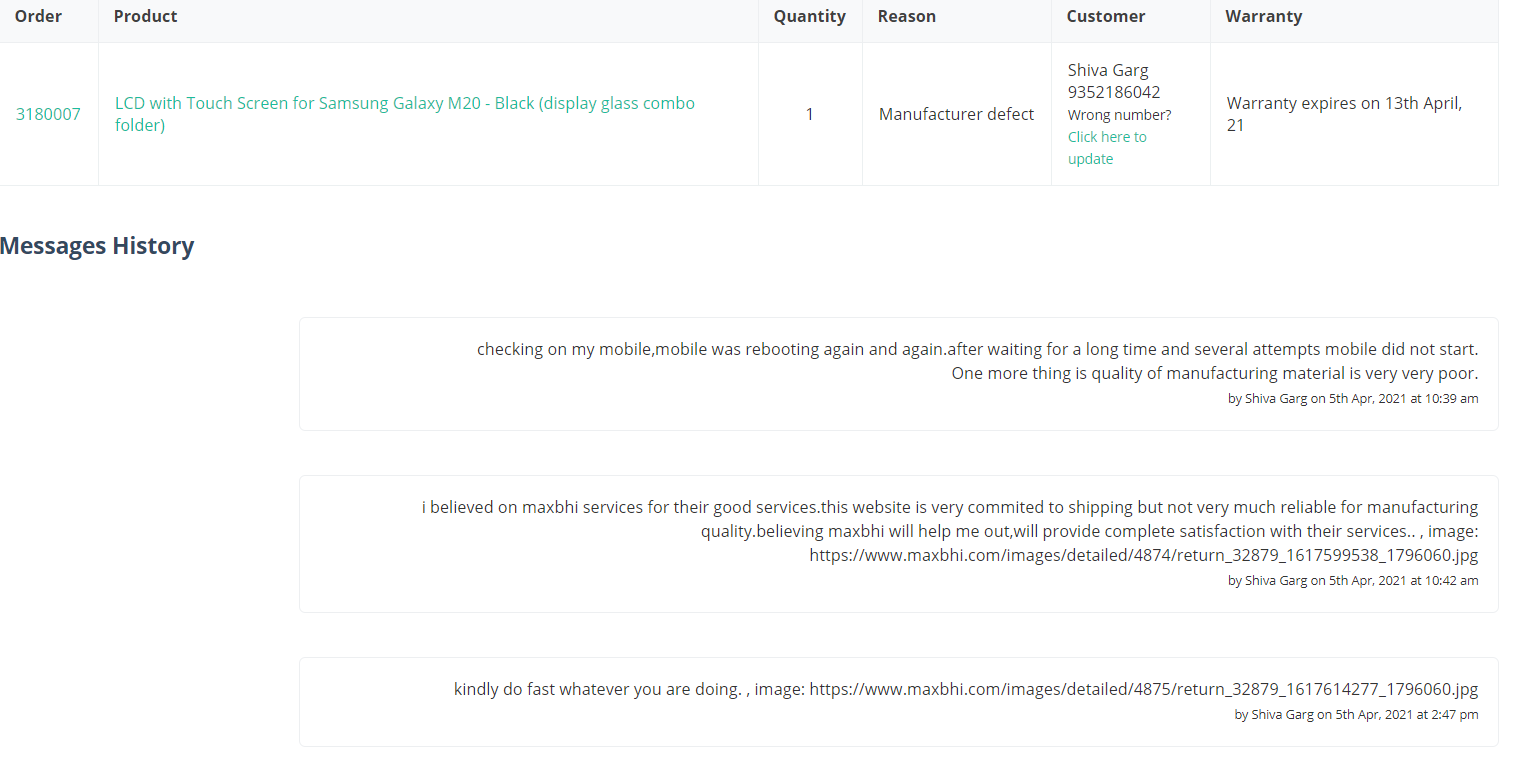
Task: Click image URL ending 1617599538_1796060.jpg
Action: (1144, 555)
